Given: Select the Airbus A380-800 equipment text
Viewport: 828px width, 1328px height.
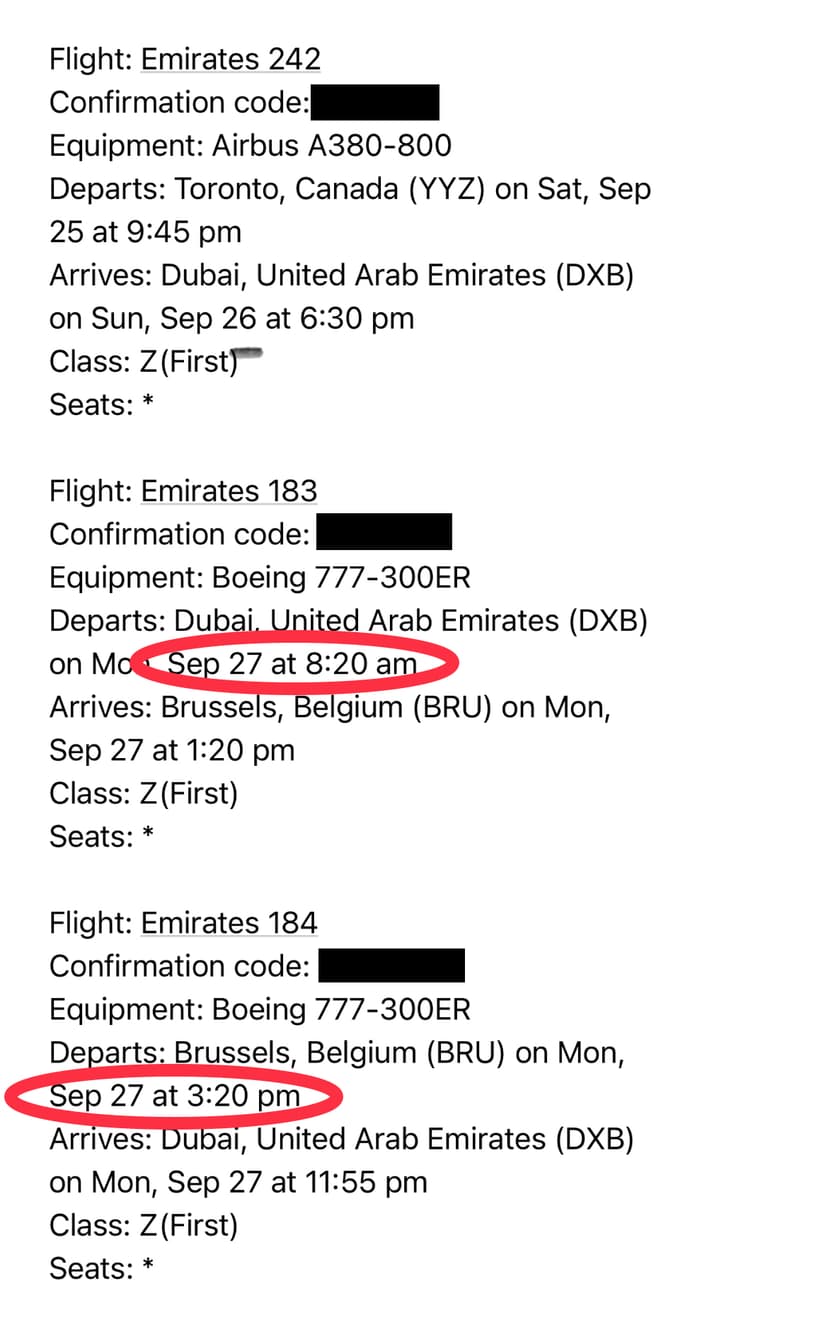Looking at the screenshot, I should (x=331, y=146).
